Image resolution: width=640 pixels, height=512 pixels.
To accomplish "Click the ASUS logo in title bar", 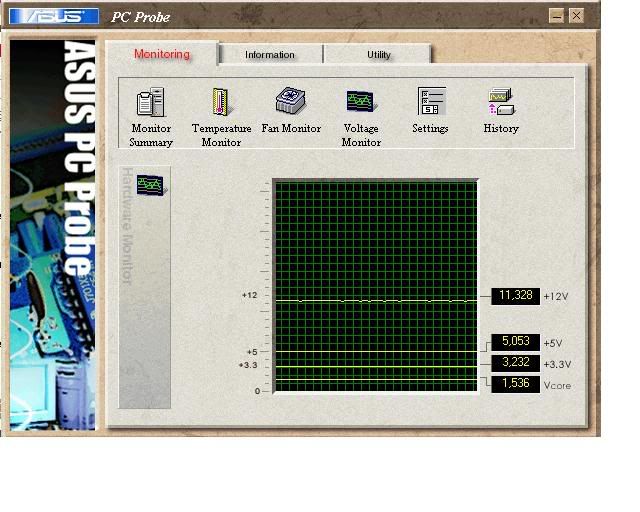I will point(53,16).
